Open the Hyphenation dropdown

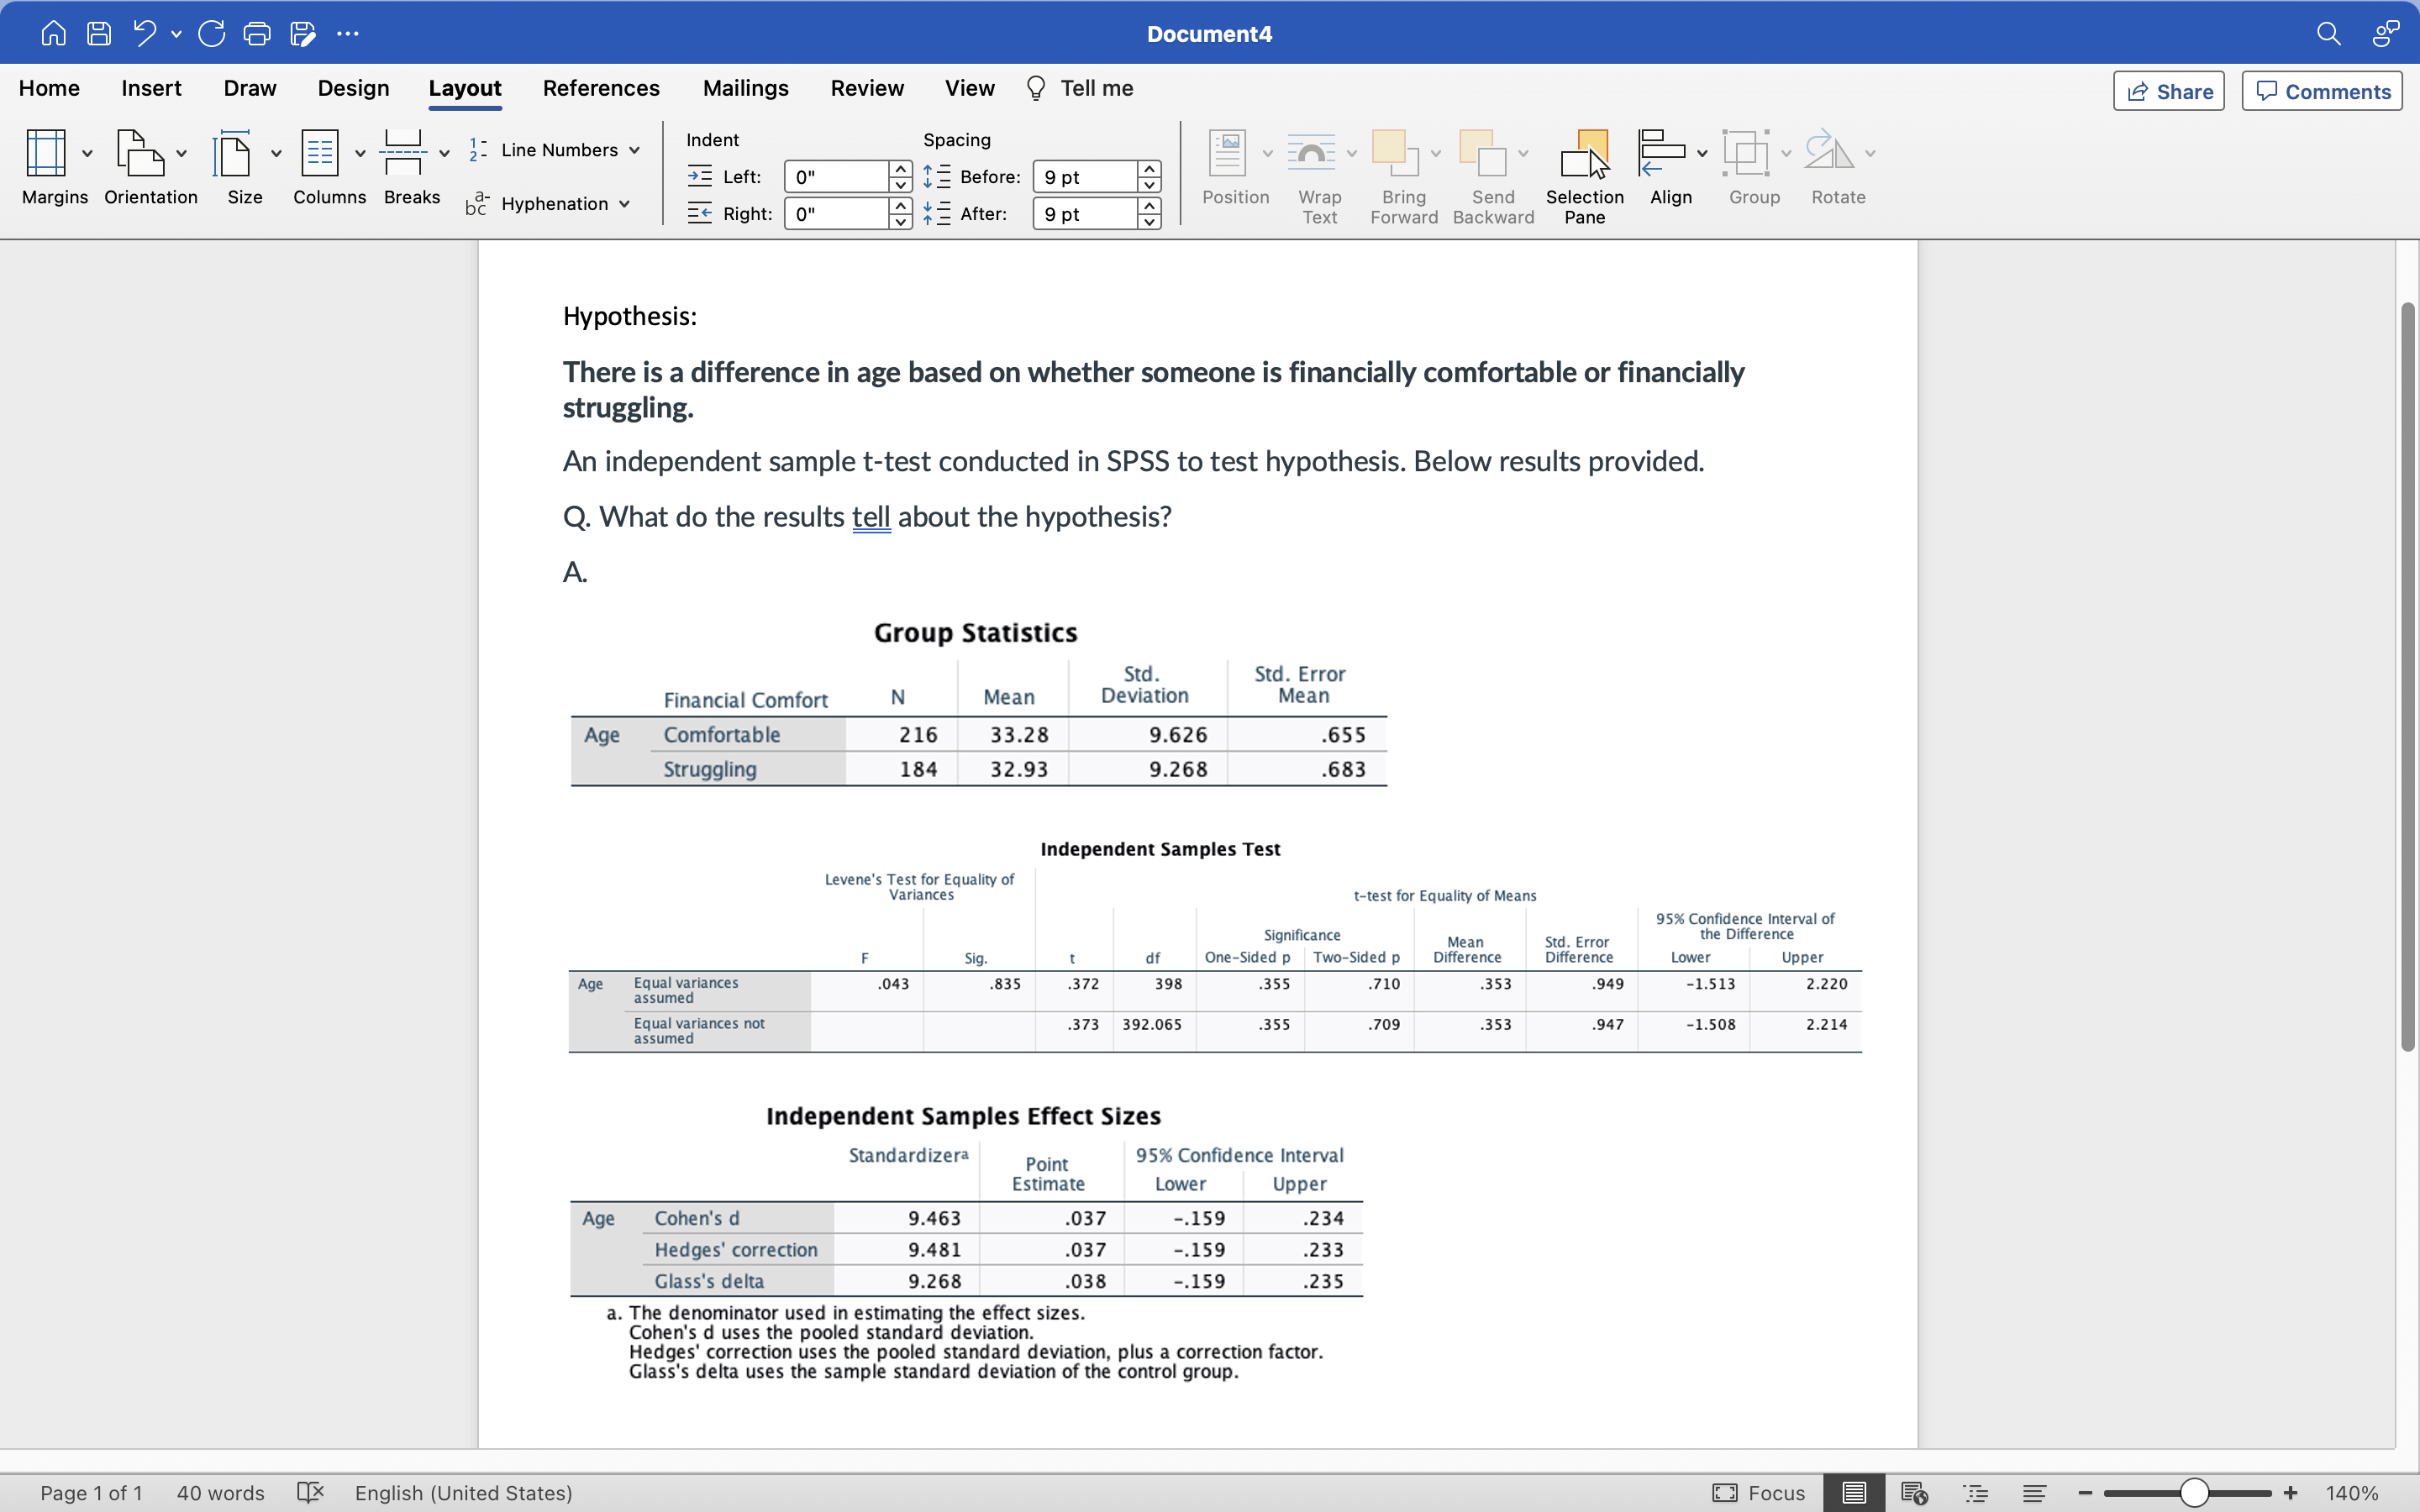click(x=625, y=203)
